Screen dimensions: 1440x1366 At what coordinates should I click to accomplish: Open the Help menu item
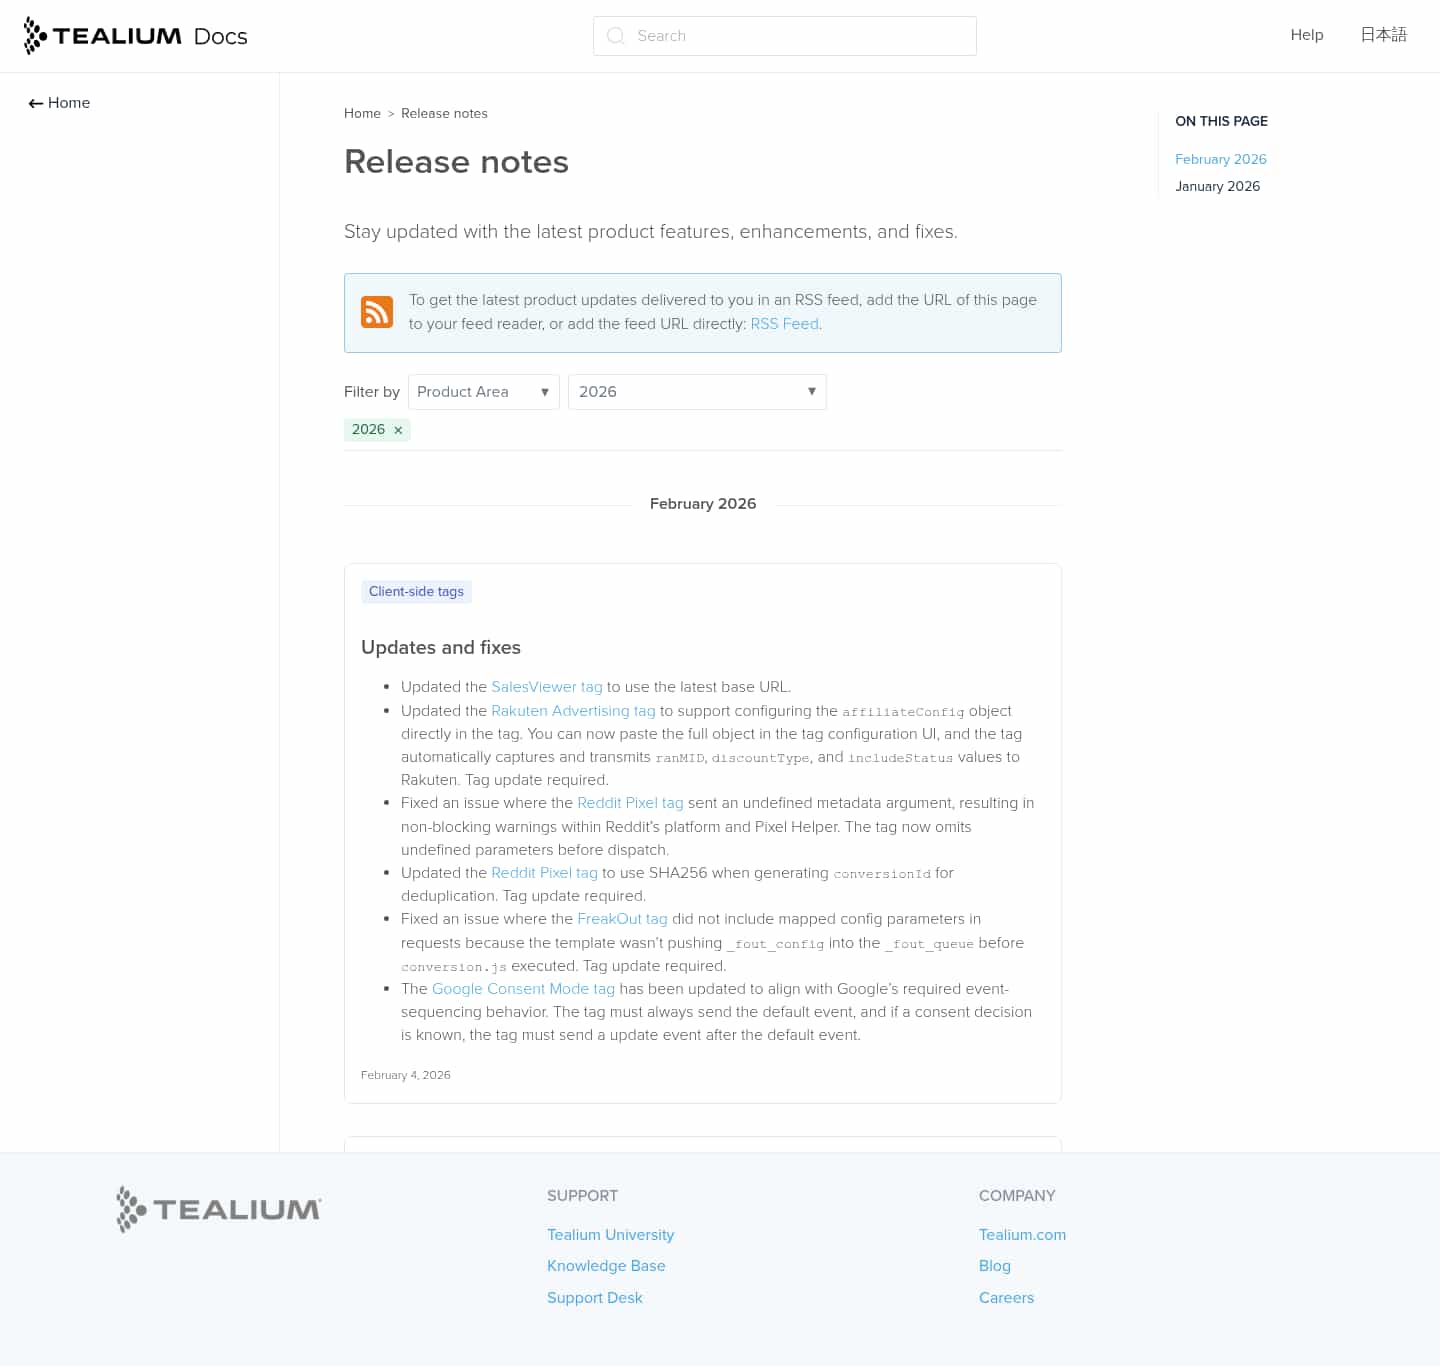[1307, 35]
